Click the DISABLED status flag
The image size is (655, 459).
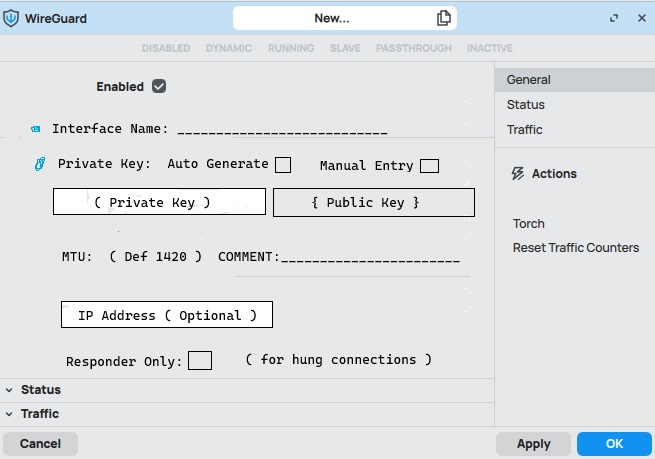166,48
